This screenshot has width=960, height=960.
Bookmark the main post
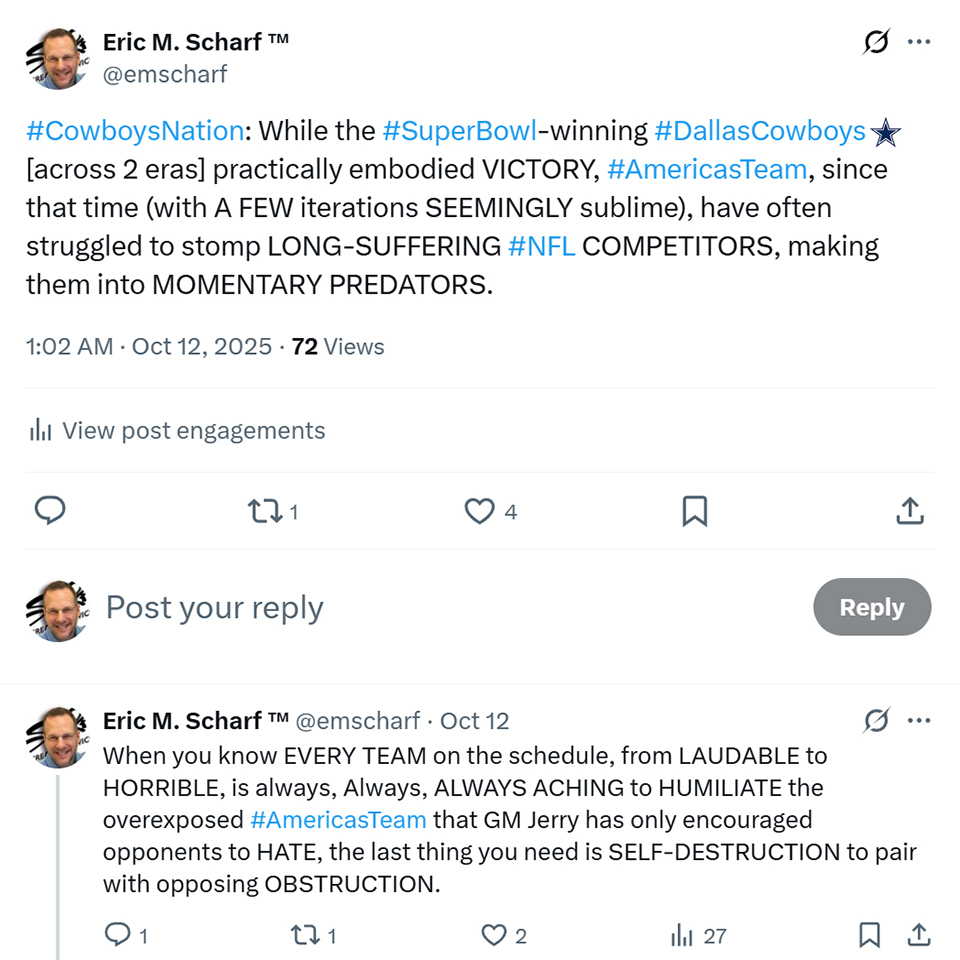click(694, 511)
